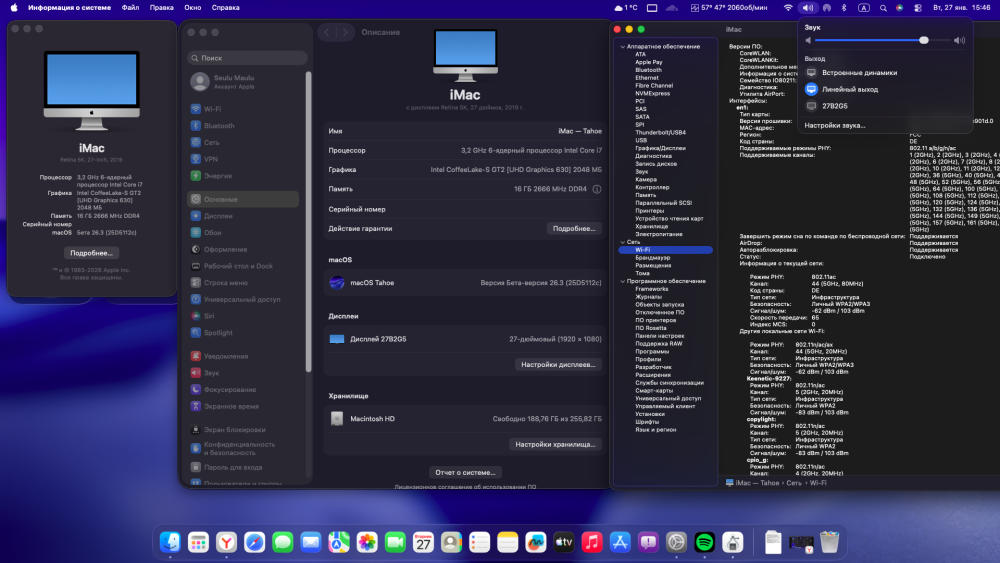Open Настройки хранилища button

click(x=555, y=444)
